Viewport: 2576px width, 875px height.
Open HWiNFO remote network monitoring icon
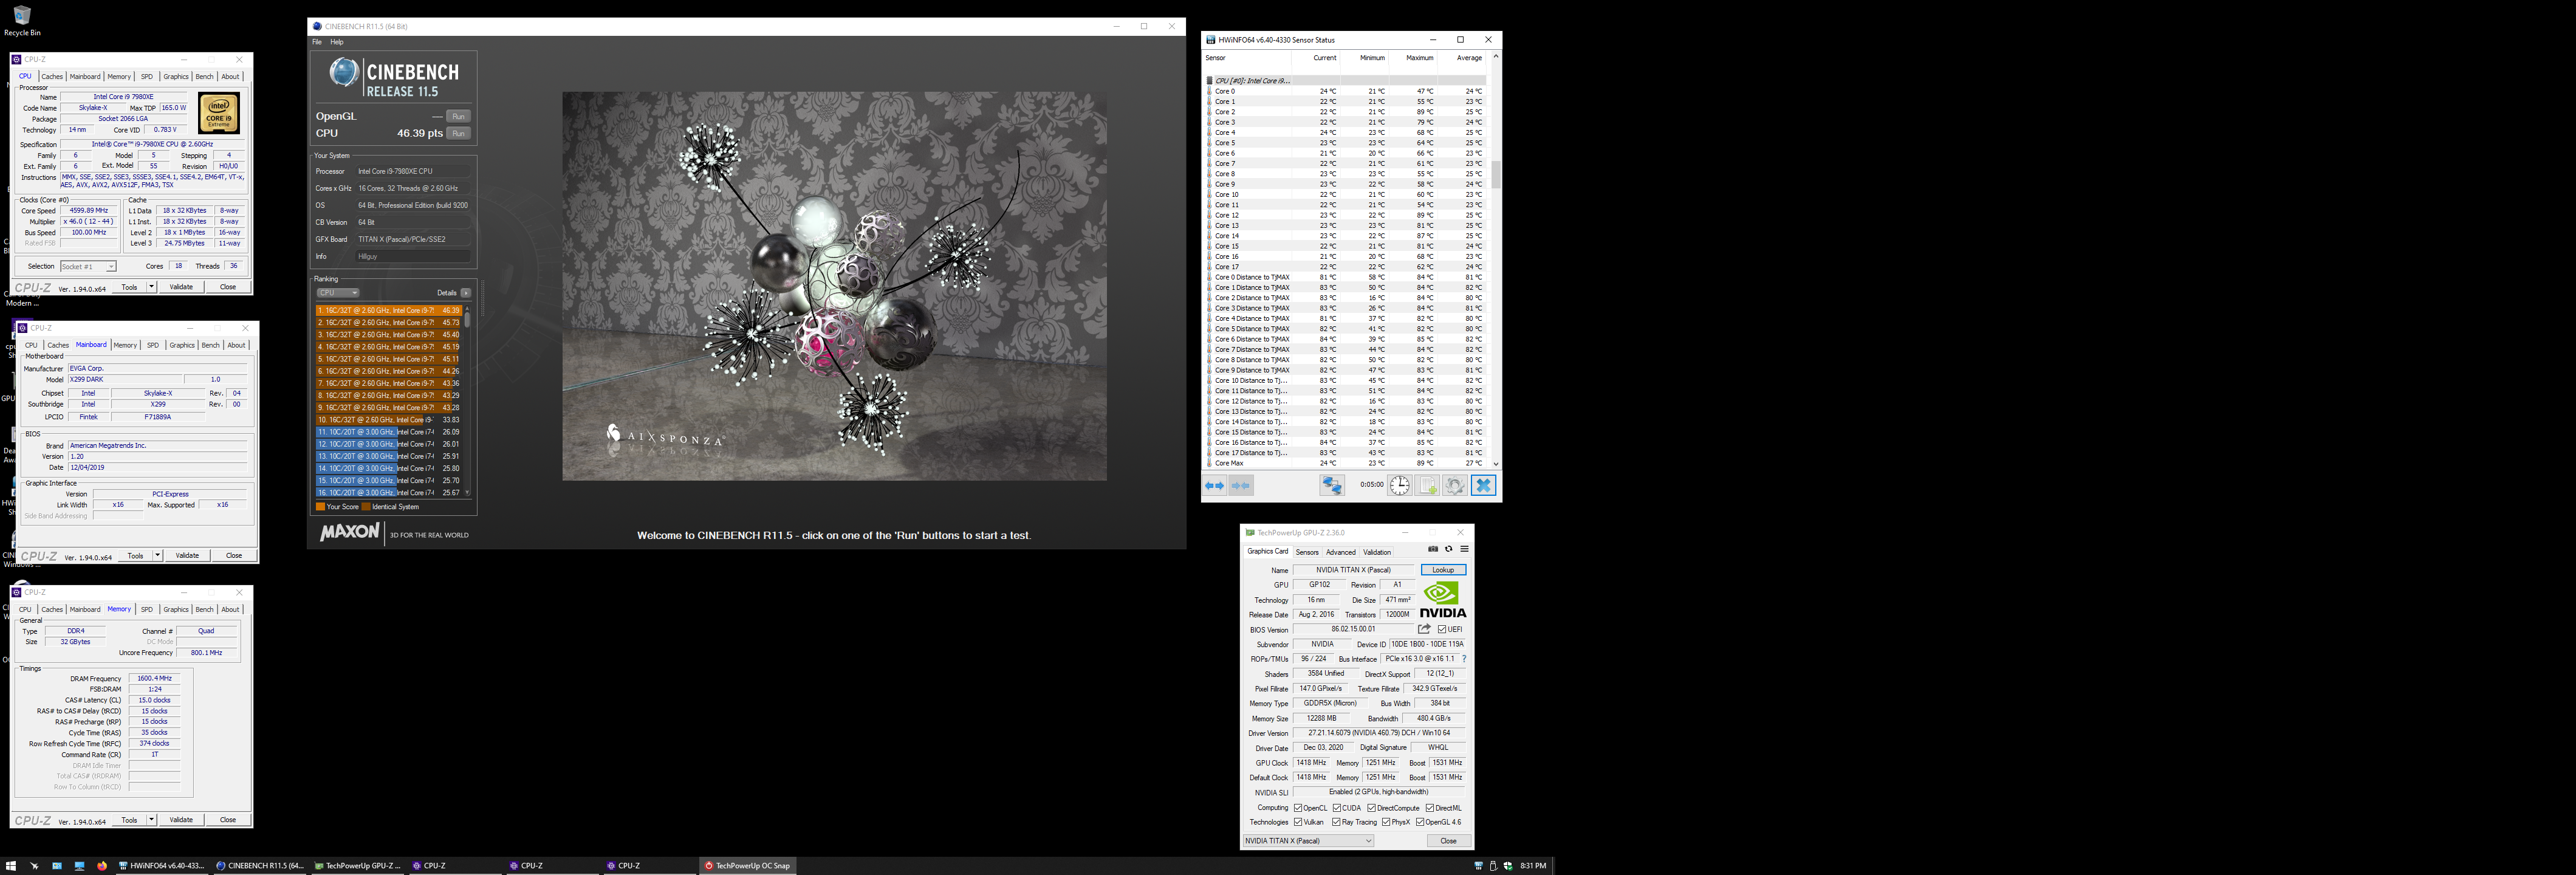(1332, 485)
